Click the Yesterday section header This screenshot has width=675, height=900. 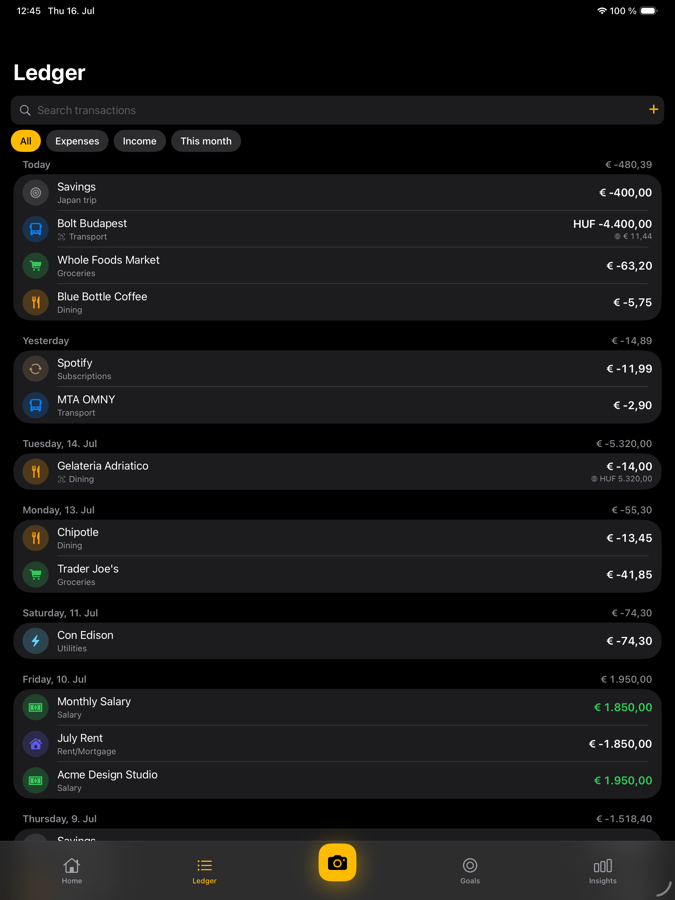(46, 341)
